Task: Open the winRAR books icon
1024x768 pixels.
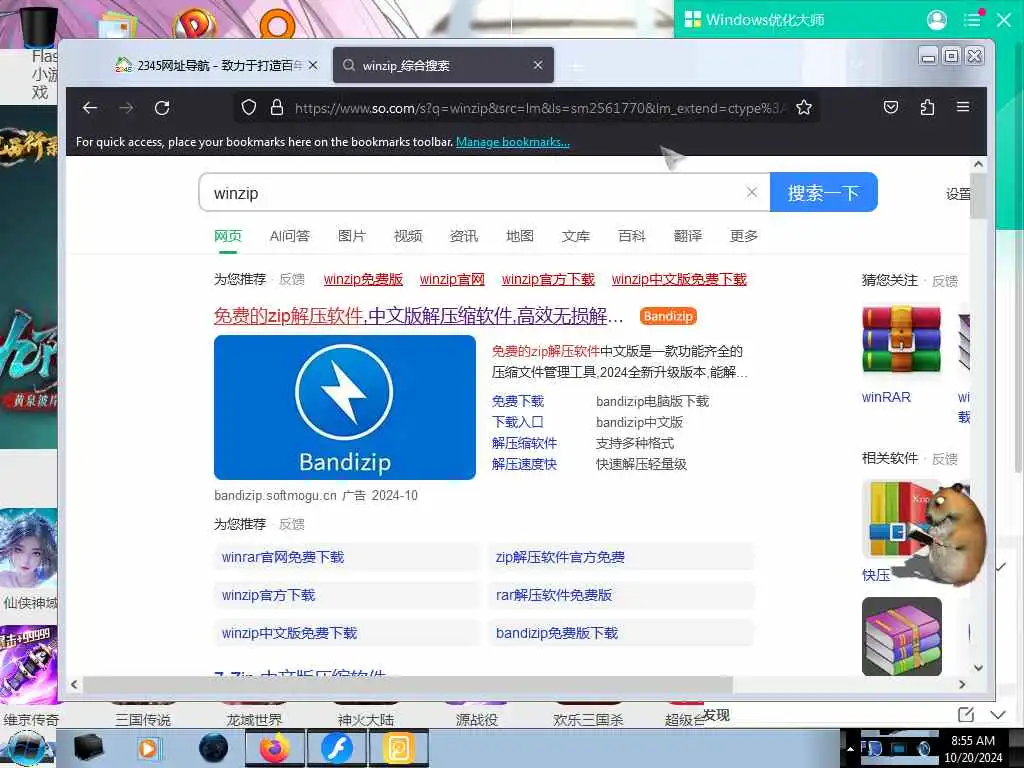Action: (901, 340)
